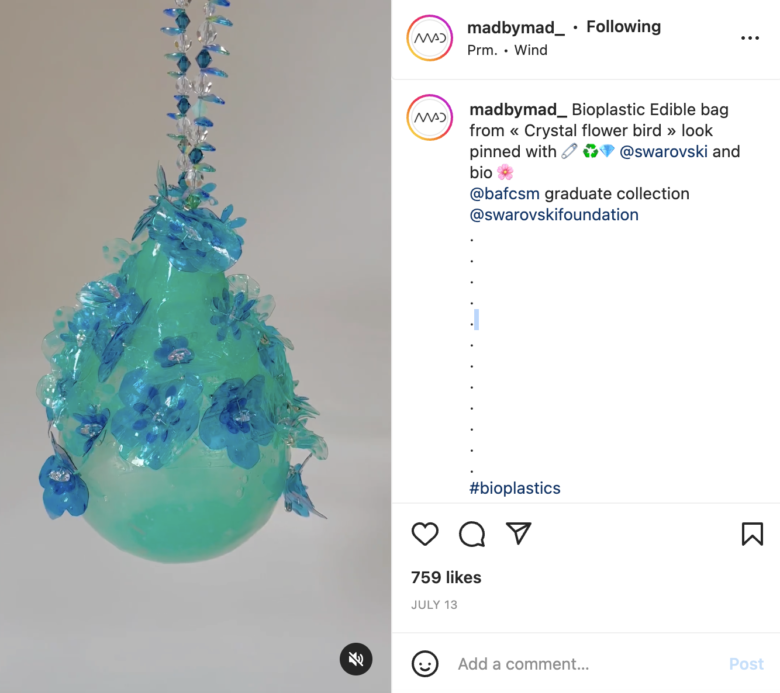This screenshot has width=780, height=693.
Task: Click madbymad_ avatar beside caption
Action: [x=429, y=119]
